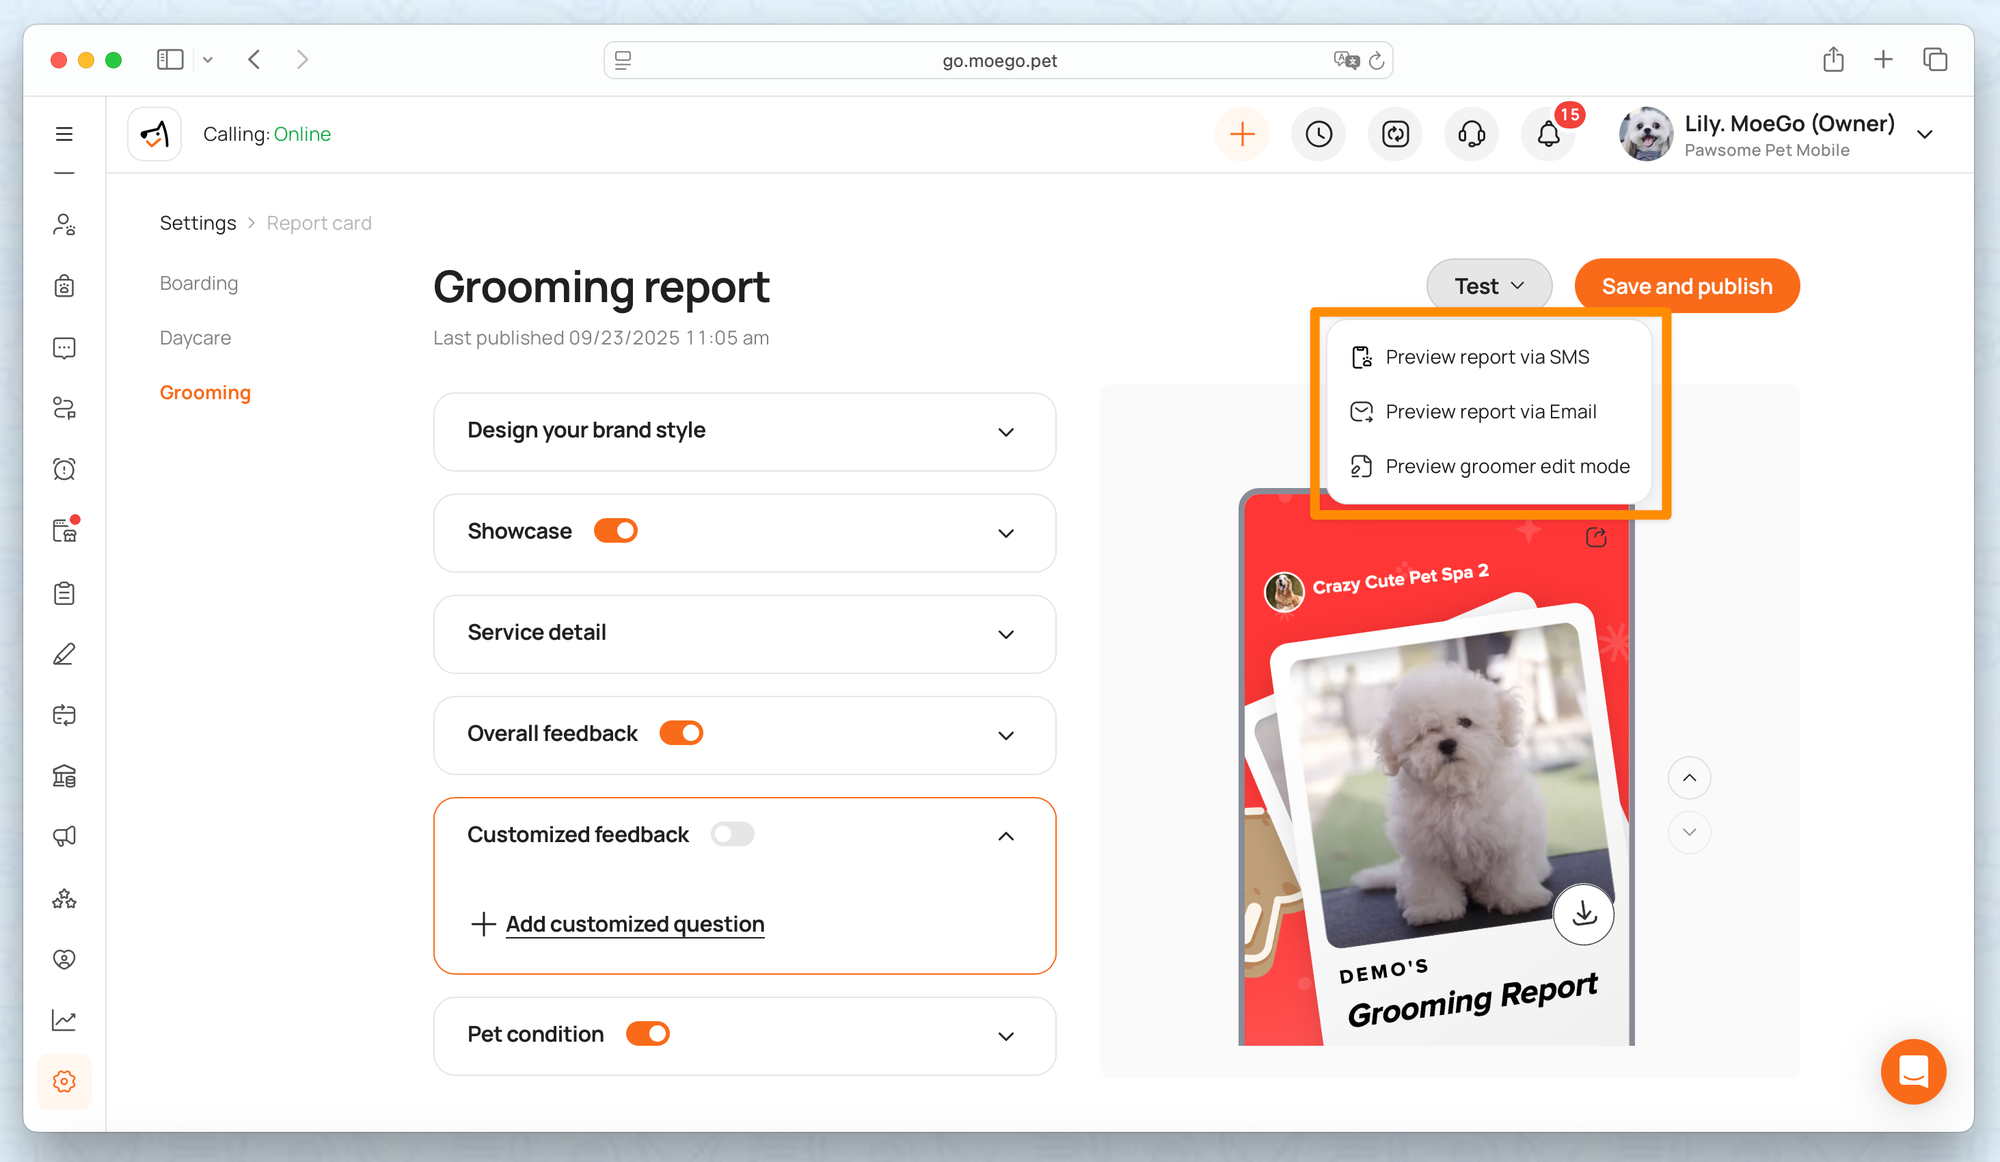Expand Design your brand style section
2000x1162 pixels.
coord(1006,432)
